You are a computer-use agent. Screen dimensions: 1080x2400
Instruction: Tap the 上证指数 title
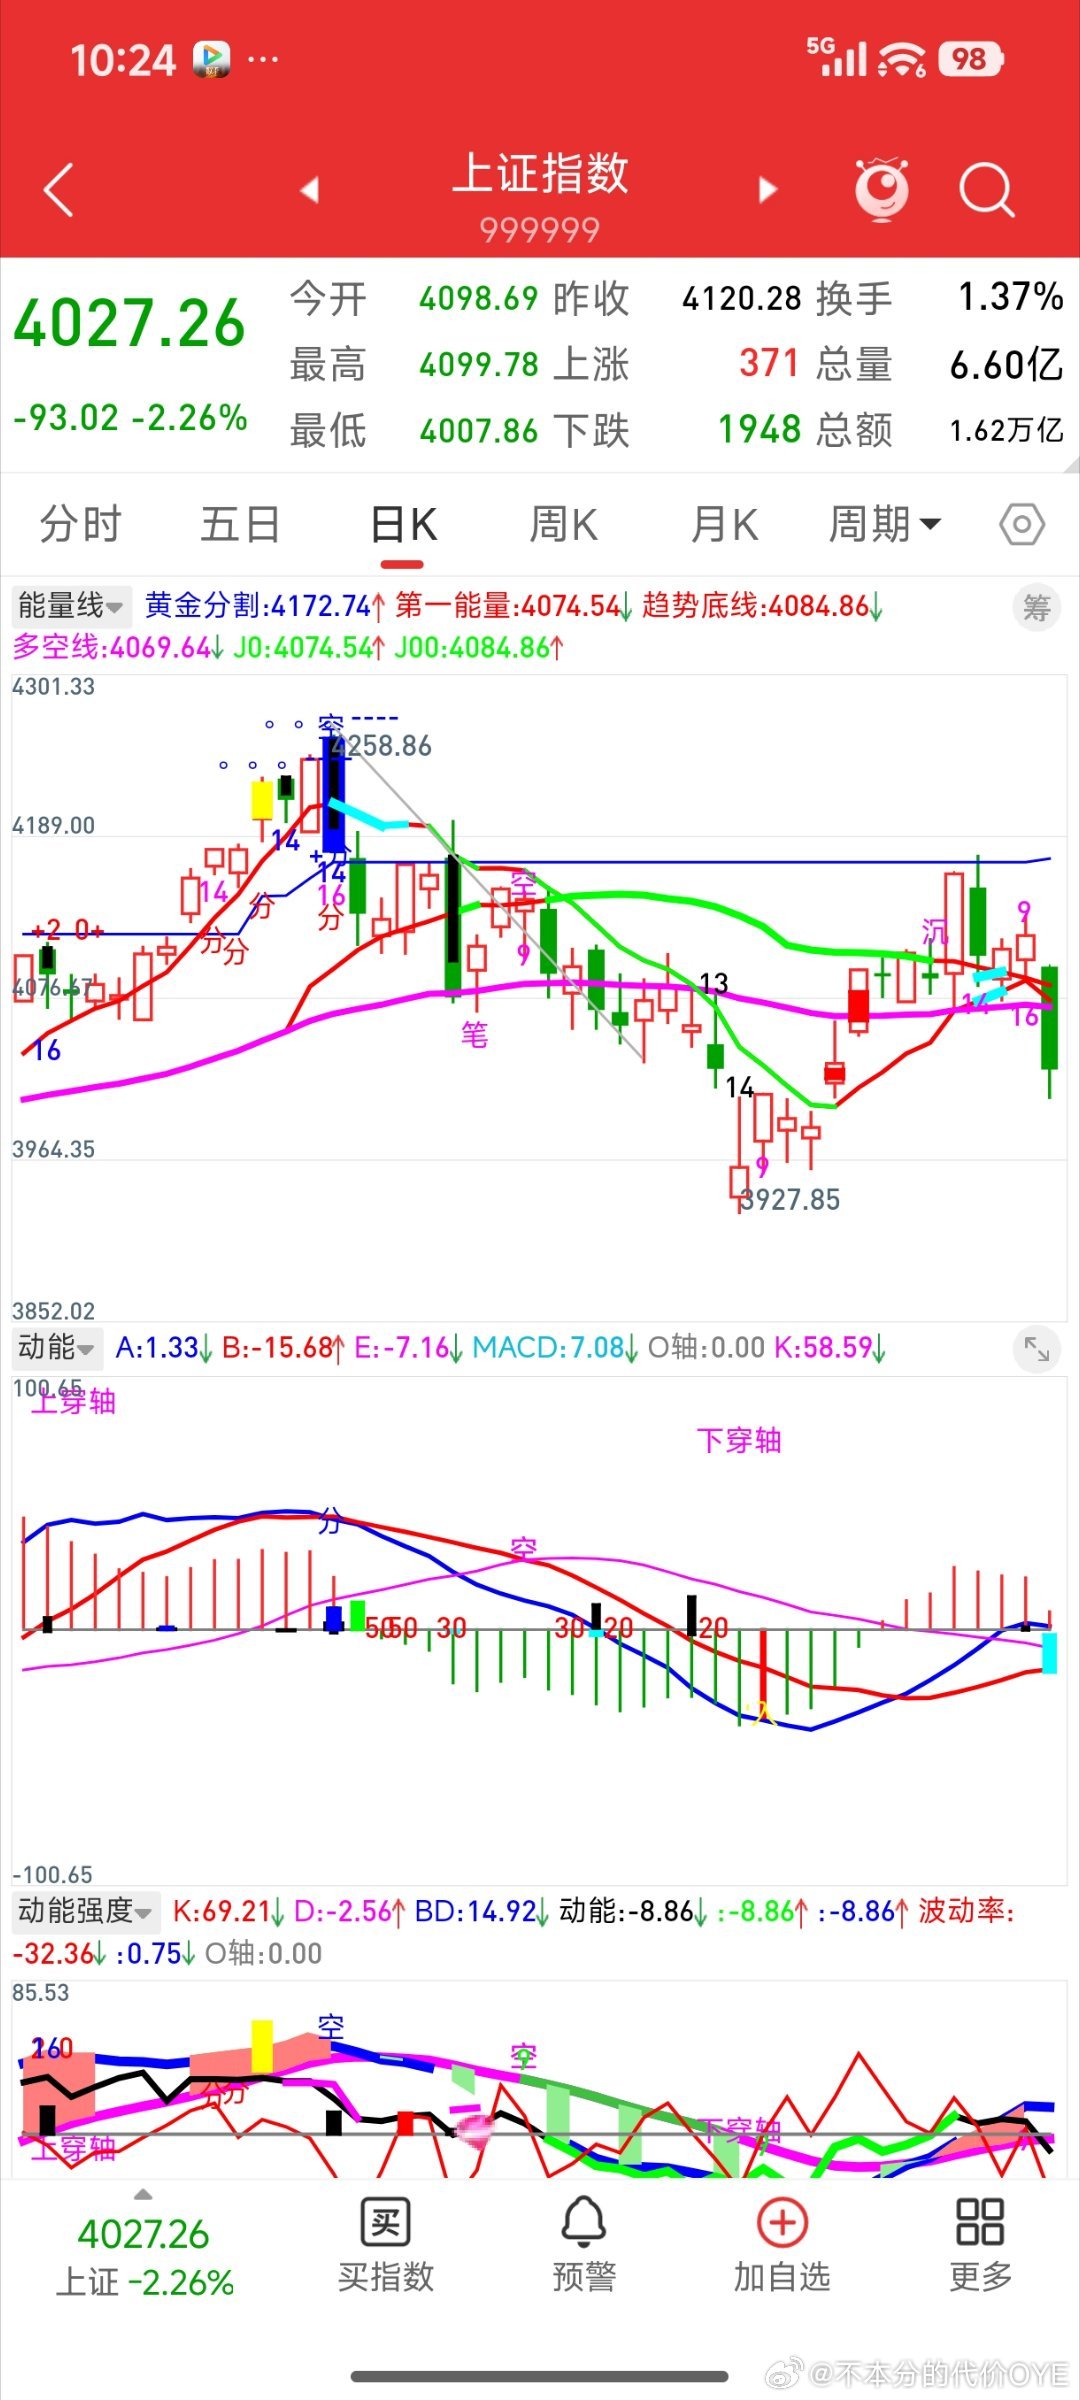tap(540, 173)
